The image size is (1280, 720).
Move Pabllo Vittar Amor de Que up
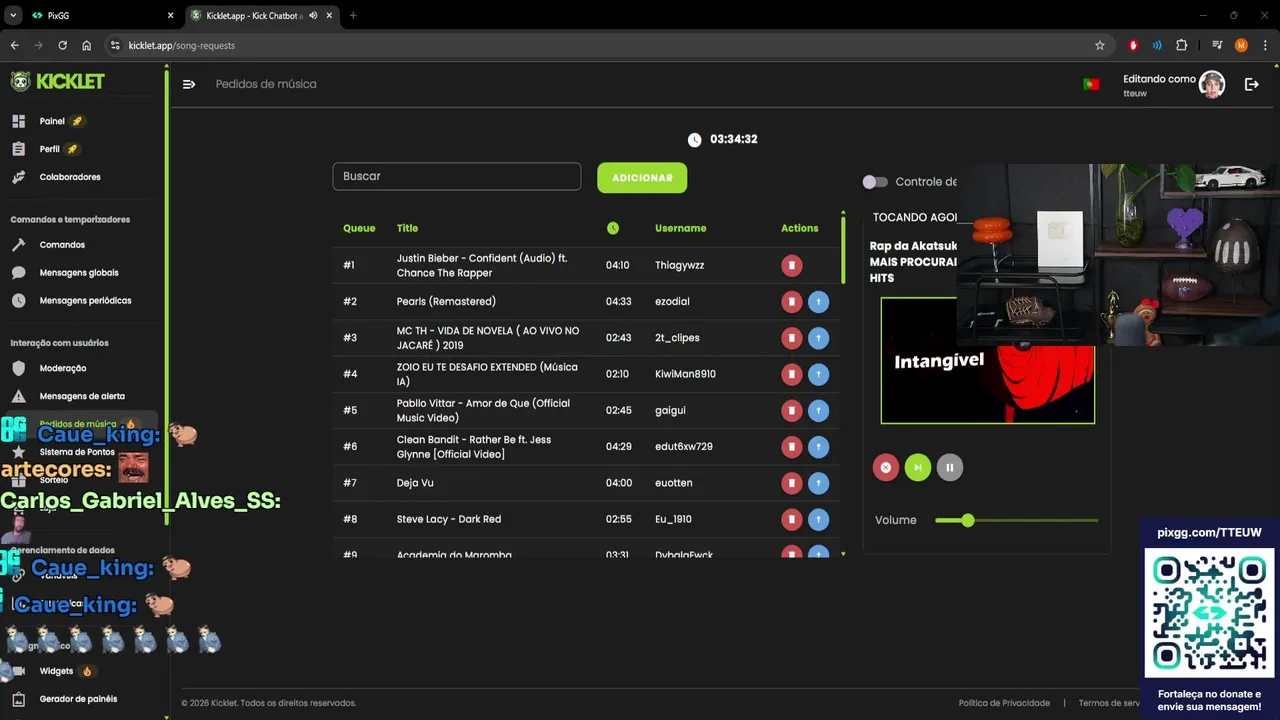(818, 410)
